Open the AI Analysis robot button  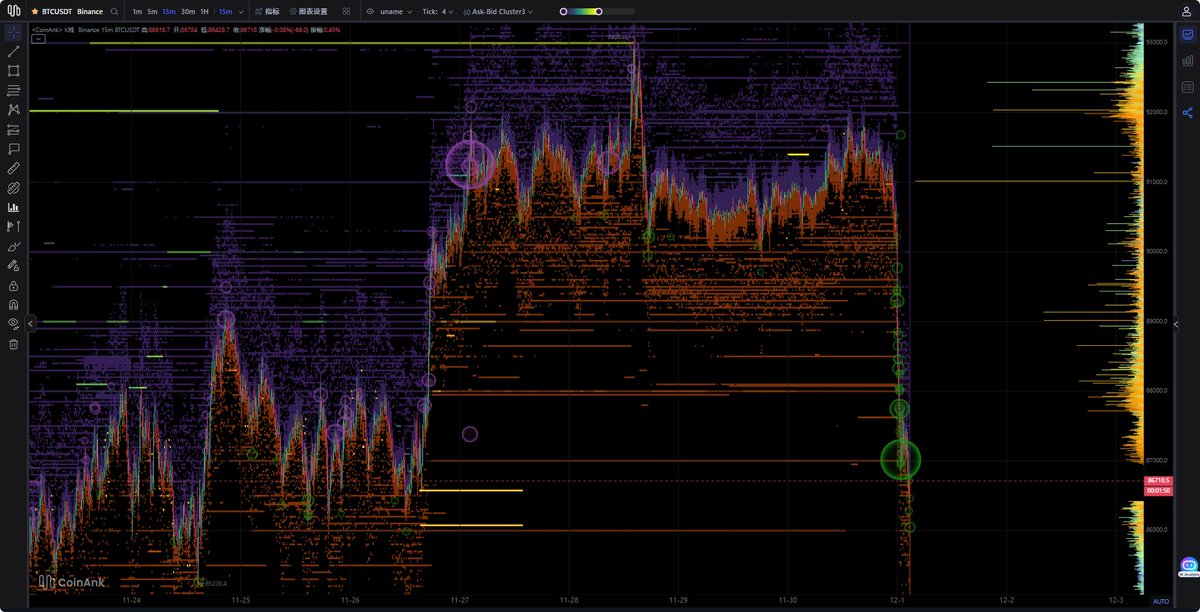[x=1188, y=567]
